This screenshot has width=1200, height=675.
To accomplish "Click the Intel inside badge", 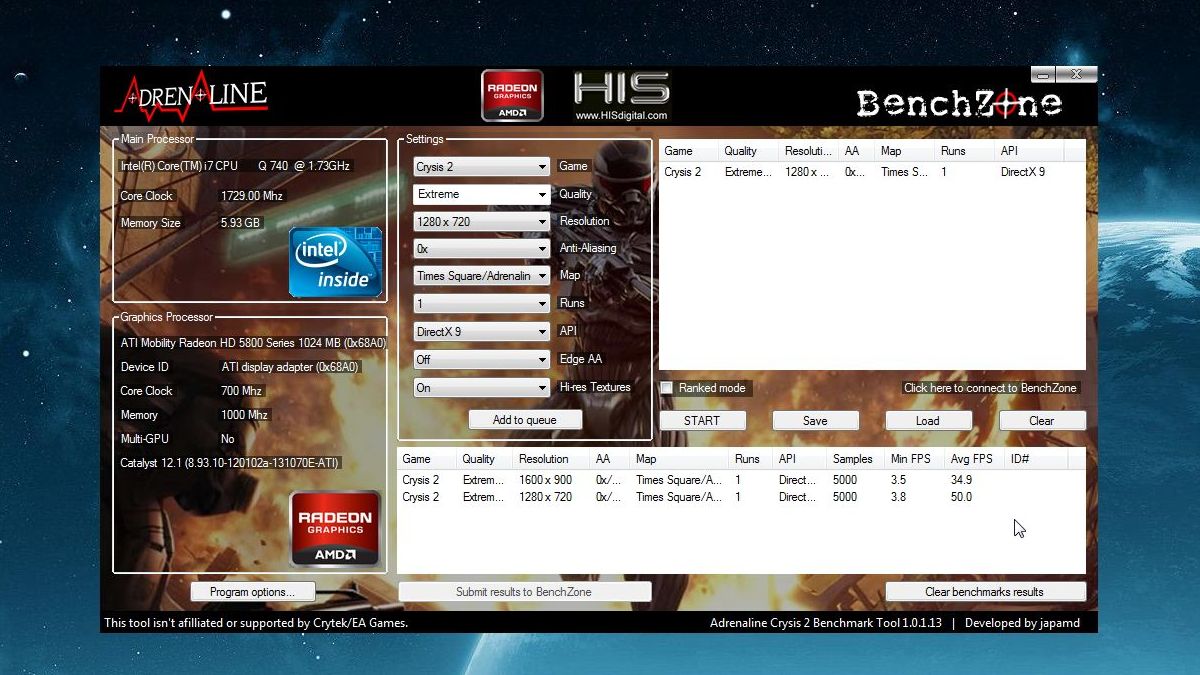I will [335, 262].
